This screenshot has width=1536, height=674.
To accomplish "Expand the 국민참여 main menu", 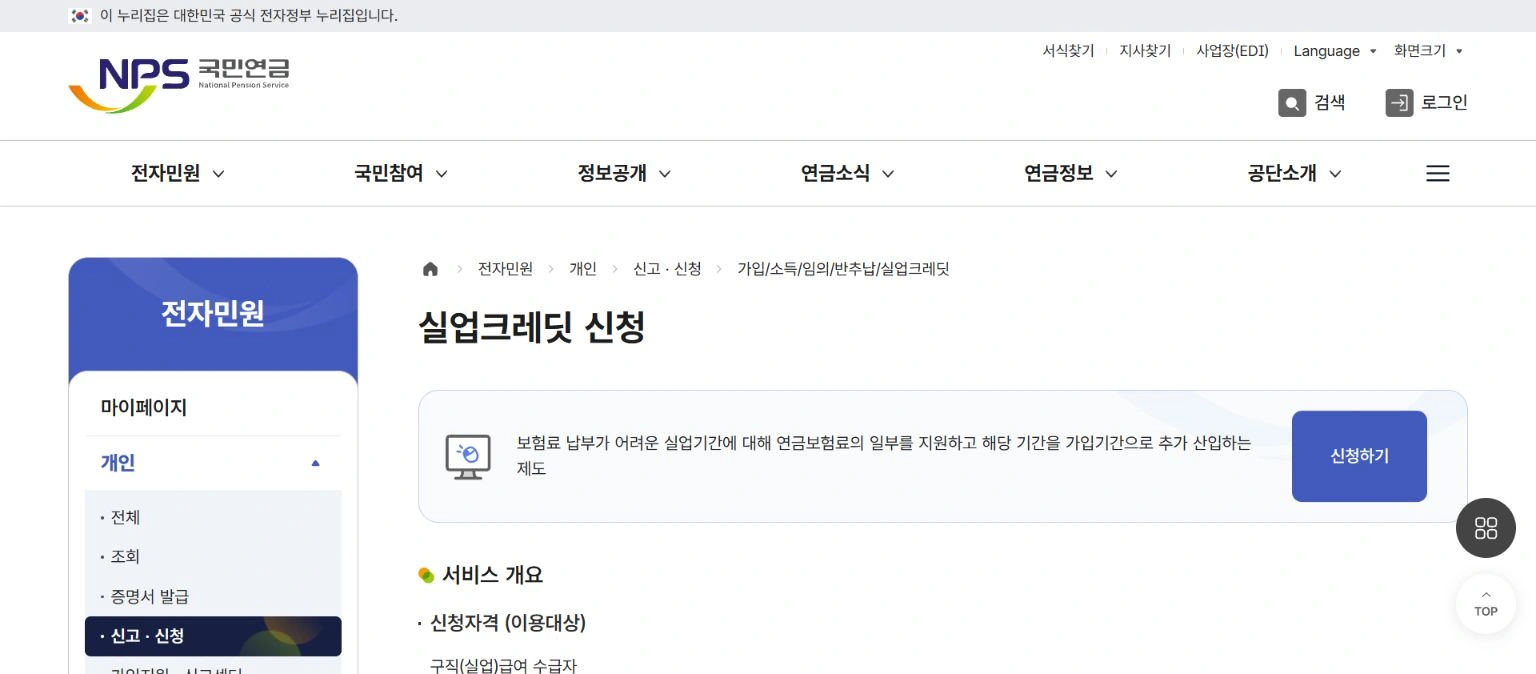I will 401,174.
